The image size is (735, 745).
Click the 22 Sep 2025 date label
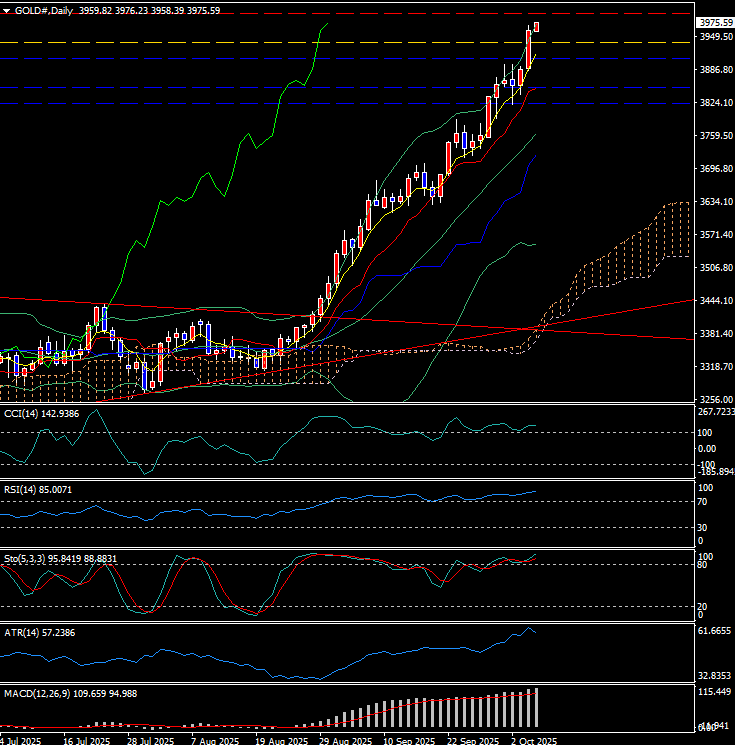pos(473,741)
